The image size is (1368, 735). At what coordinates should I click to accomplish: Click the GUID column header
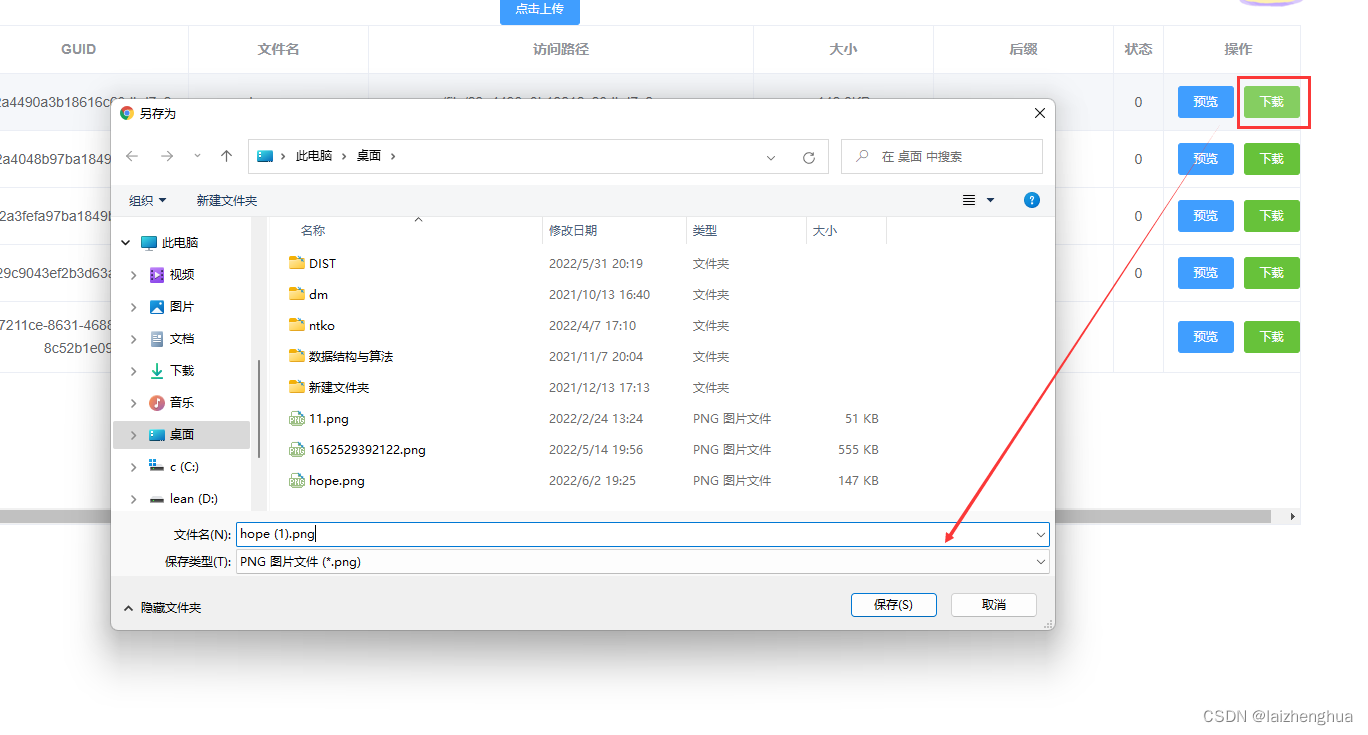tap(79, 49)
